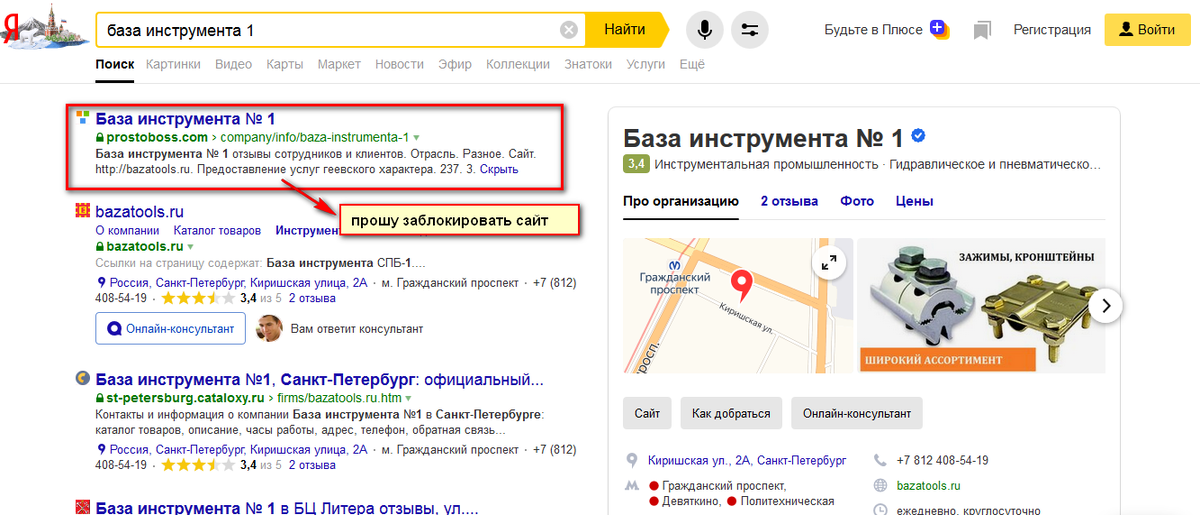Collapse snippet via Скрыть link
Image resolution: width=1200 pixels, height=515 pixels.
coord(500,171)
